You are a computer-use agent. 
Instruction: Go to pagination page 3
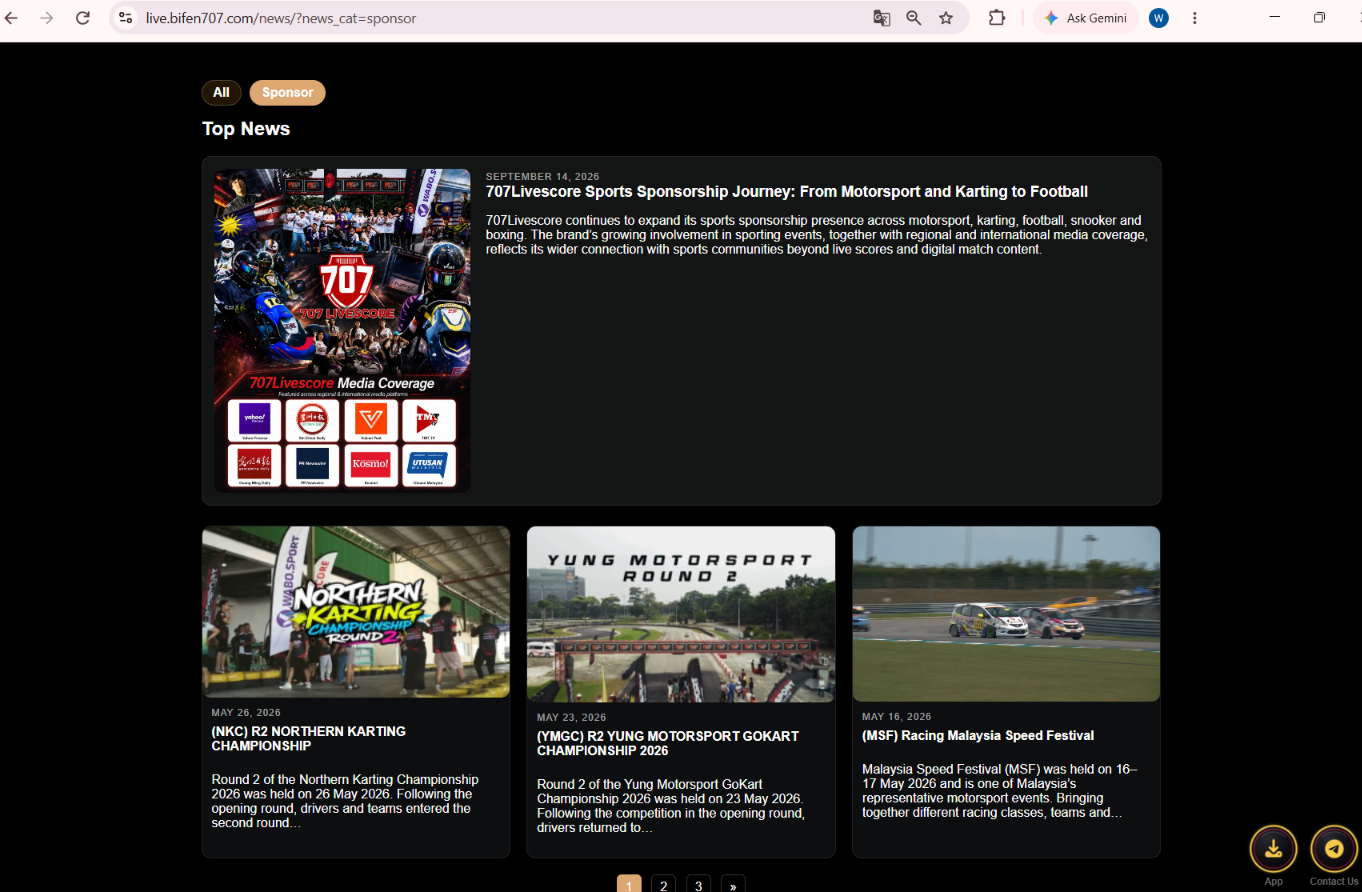(x=699, y=885)
